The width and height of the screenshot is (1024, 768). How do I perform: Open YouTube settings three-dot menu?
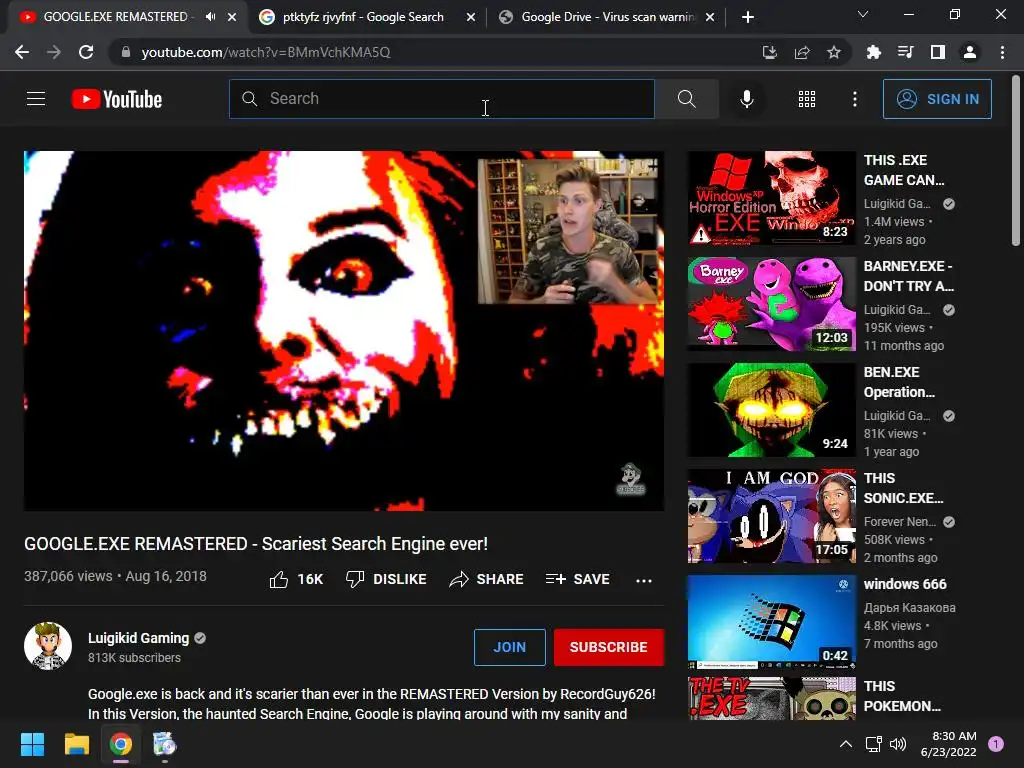pyautogui.click(x=854, y=99)
